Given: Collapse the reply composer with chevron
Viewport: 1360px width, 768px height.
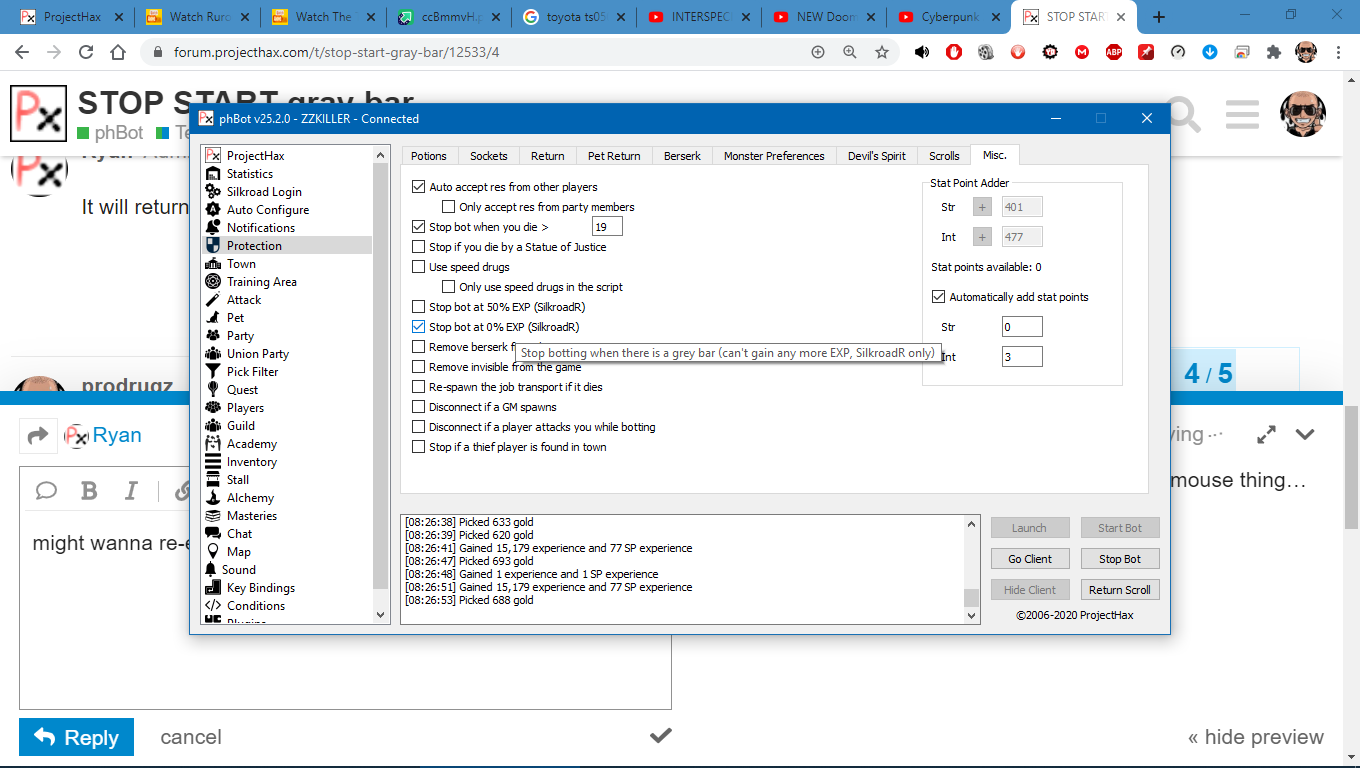Looking at the screenshot, I should 1305,435.
